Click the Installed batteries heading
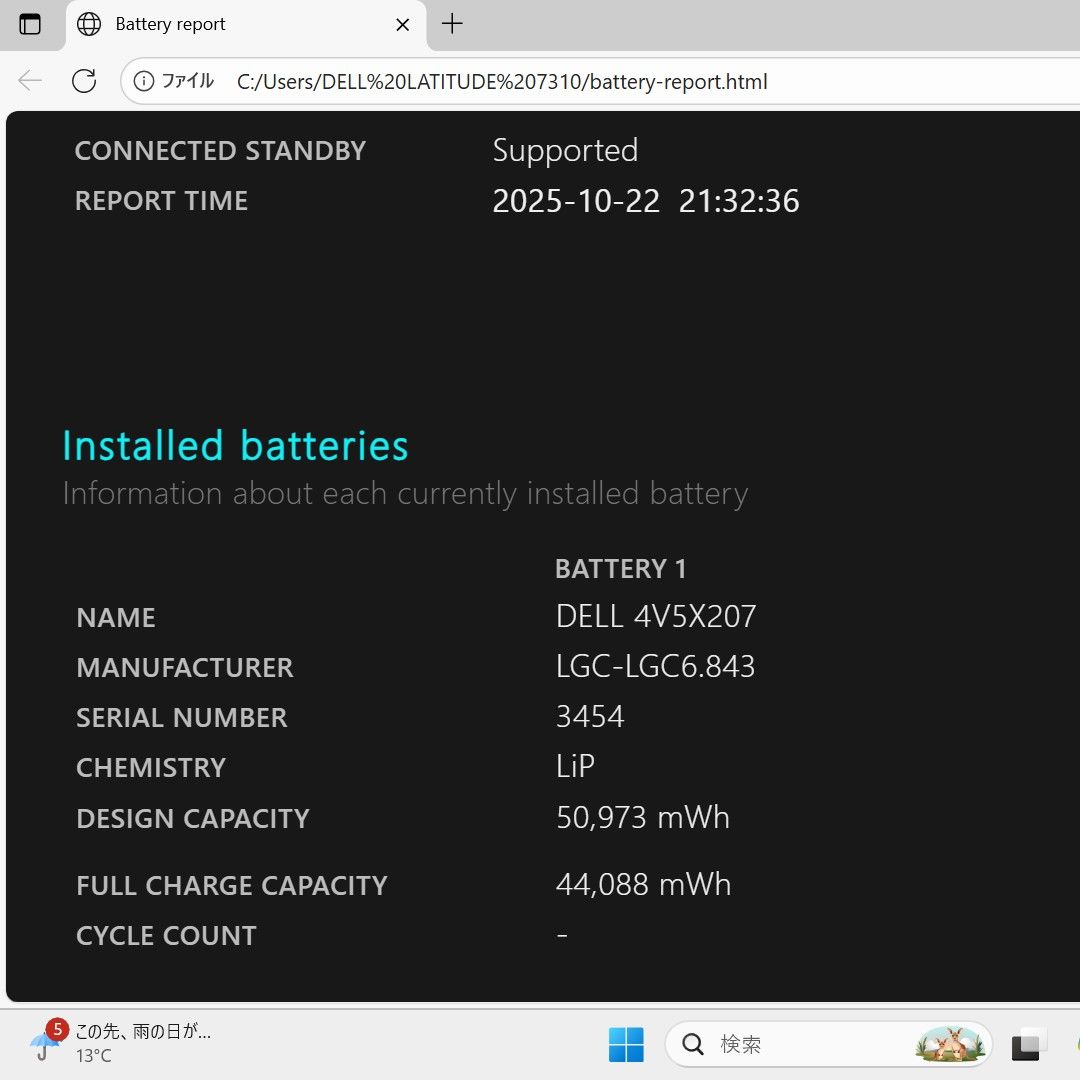Screen dimensions: 1080x1080 pos(235,445)
